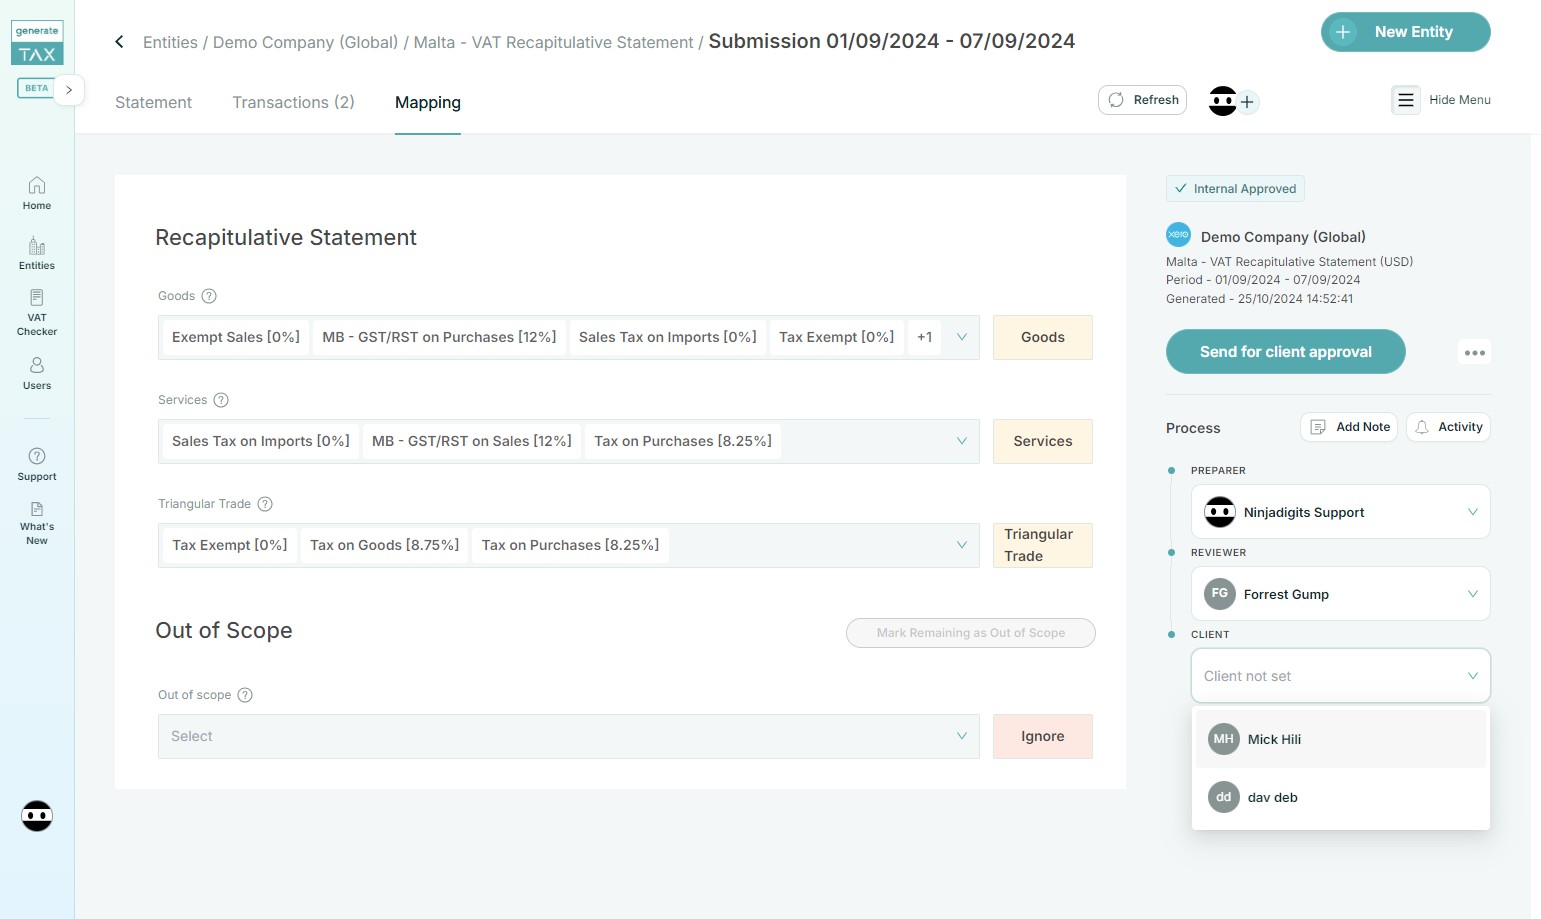Expand the sidebar with arrow button
The height and width of the screenshot is (919, 1541).
pyautogui.click(x=69, y=89)
